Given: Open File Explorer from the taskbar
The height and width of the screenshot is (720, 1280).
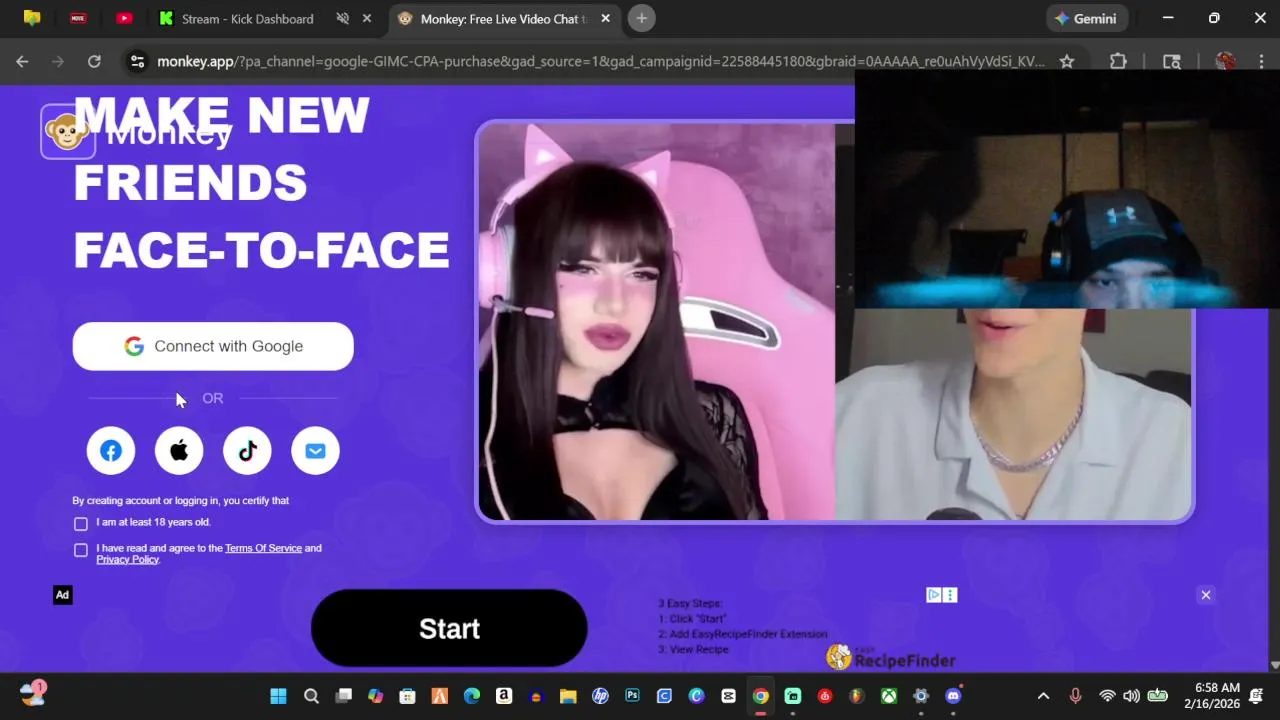Looking at the screenshot, I should pos(568,696).
